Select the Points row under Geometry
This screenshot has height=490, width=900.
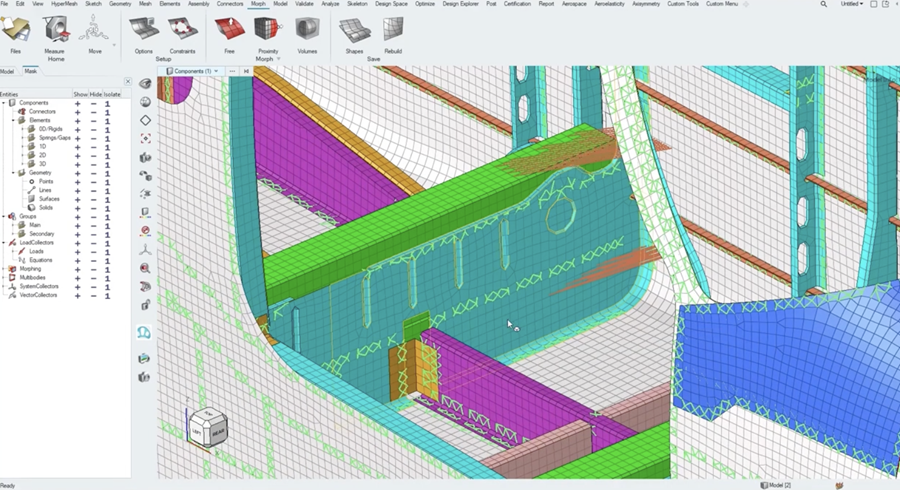point(46,182)
